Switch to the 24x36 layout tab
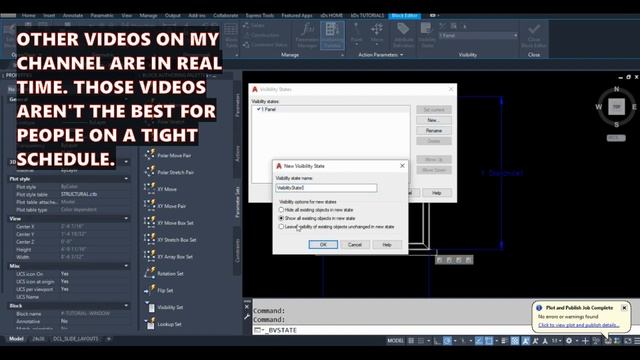The width and height of the screenshot is (640, 360). 38,339
